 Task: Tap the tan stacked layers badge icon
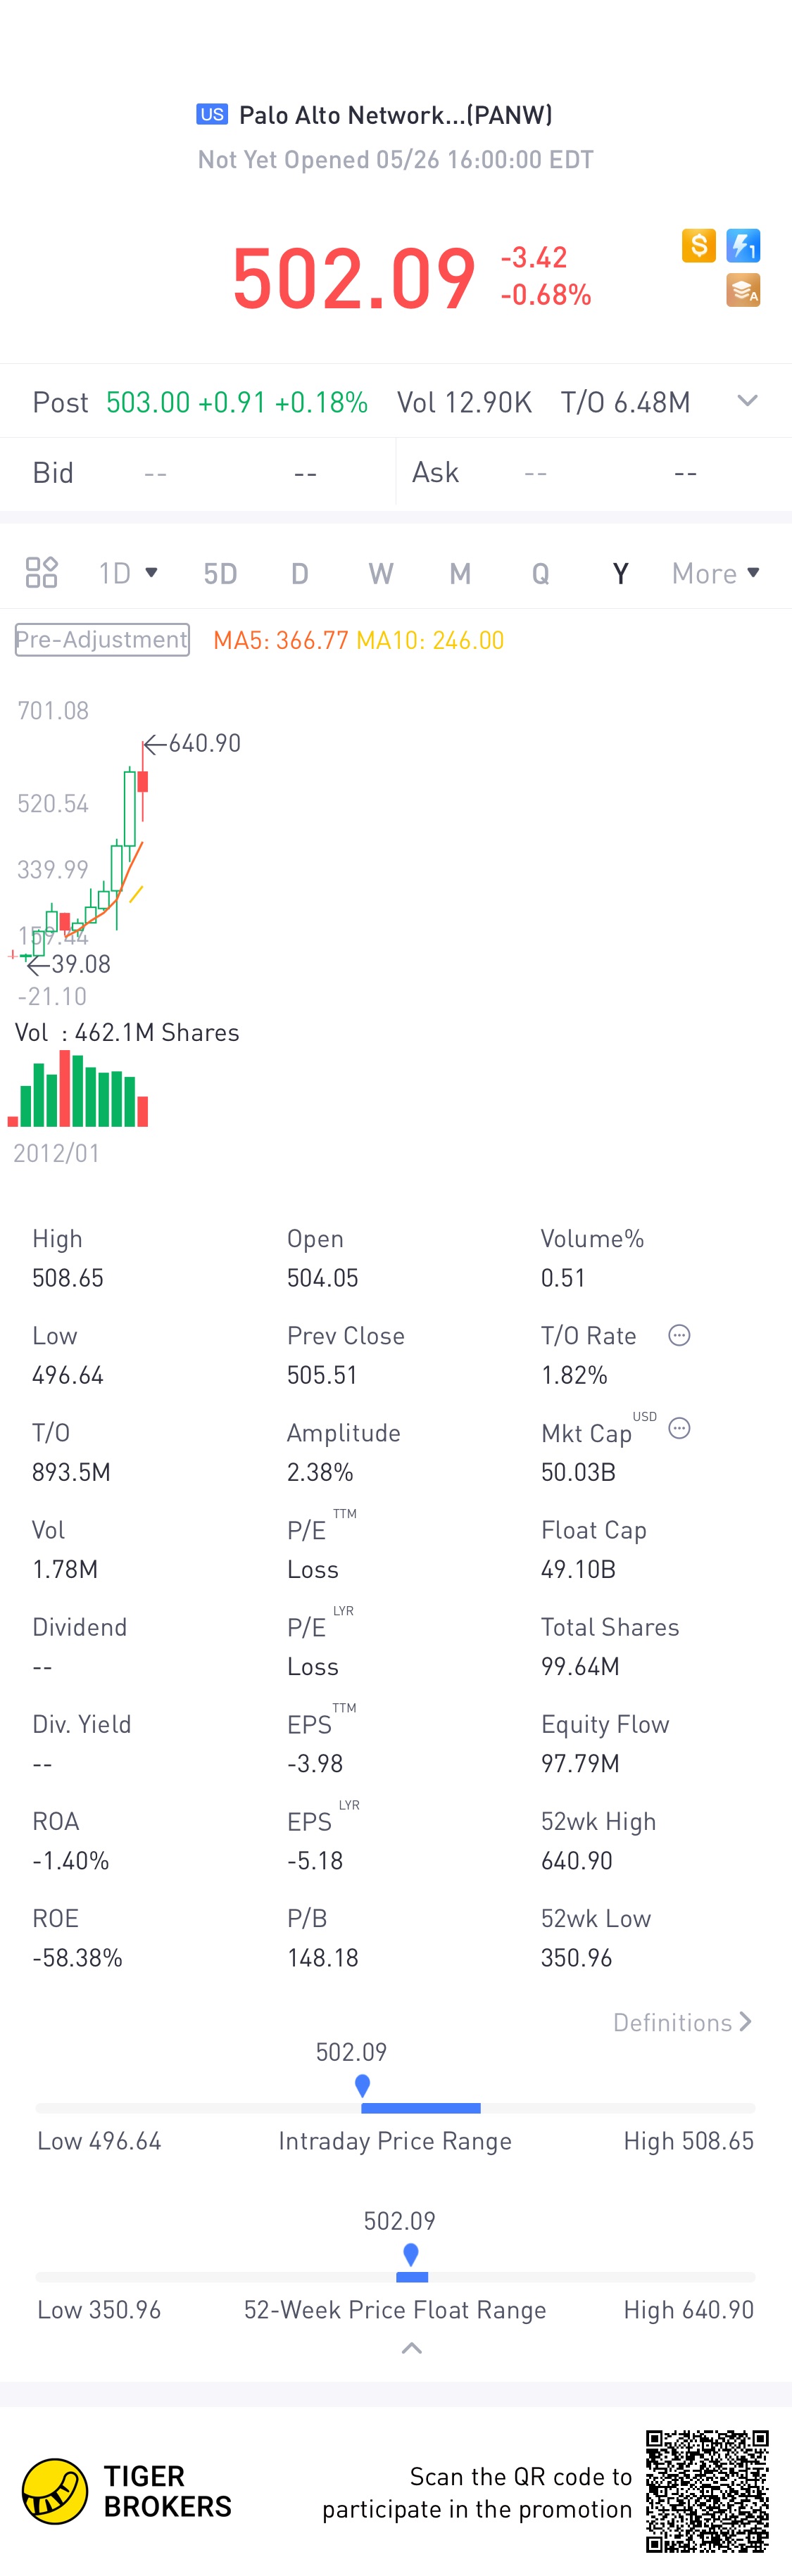(x=743, y=290)
